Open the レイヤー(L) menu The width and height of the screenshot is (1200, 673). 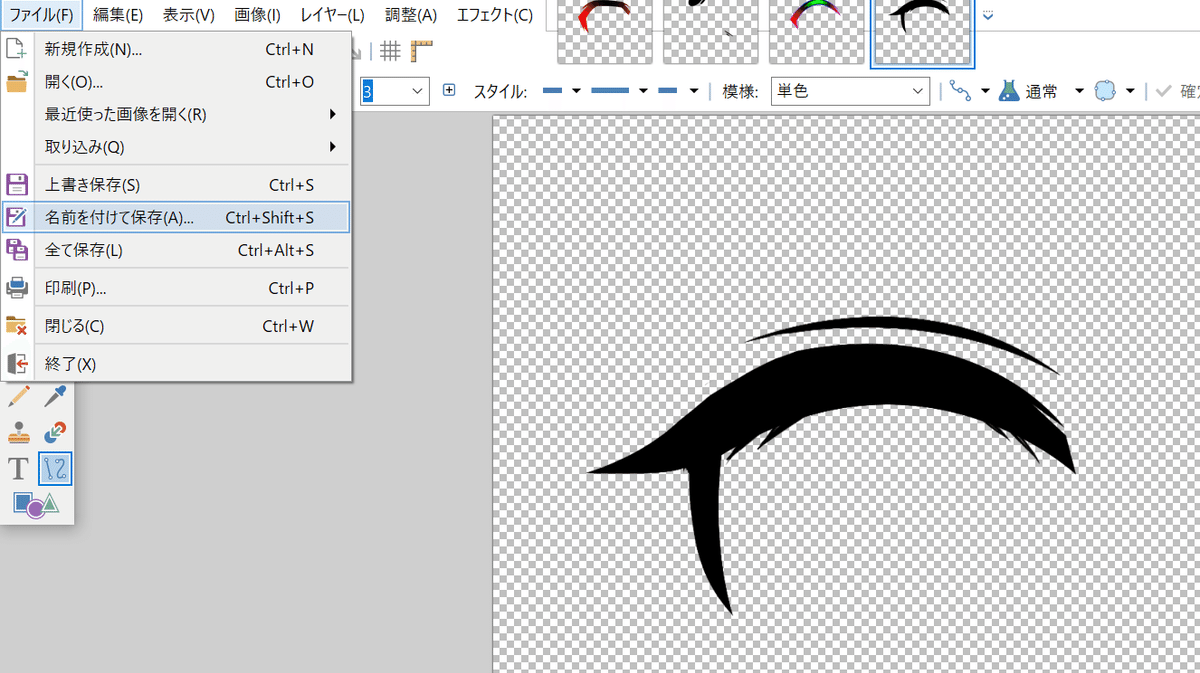[333, 15]
